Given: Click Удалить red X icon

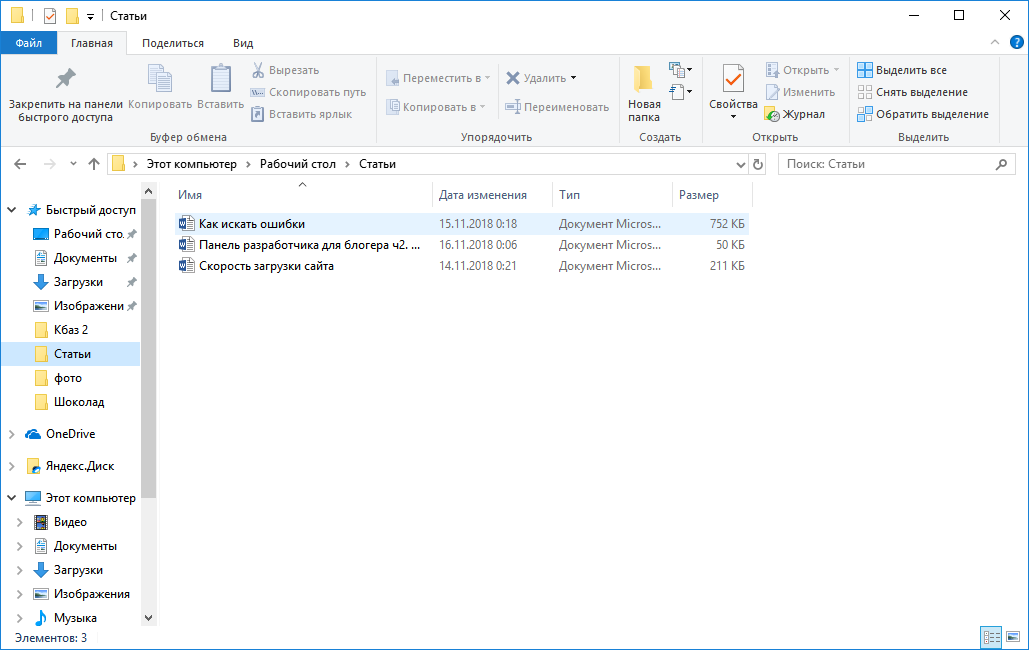Looking at the screenshot, I should pos(513,78).
